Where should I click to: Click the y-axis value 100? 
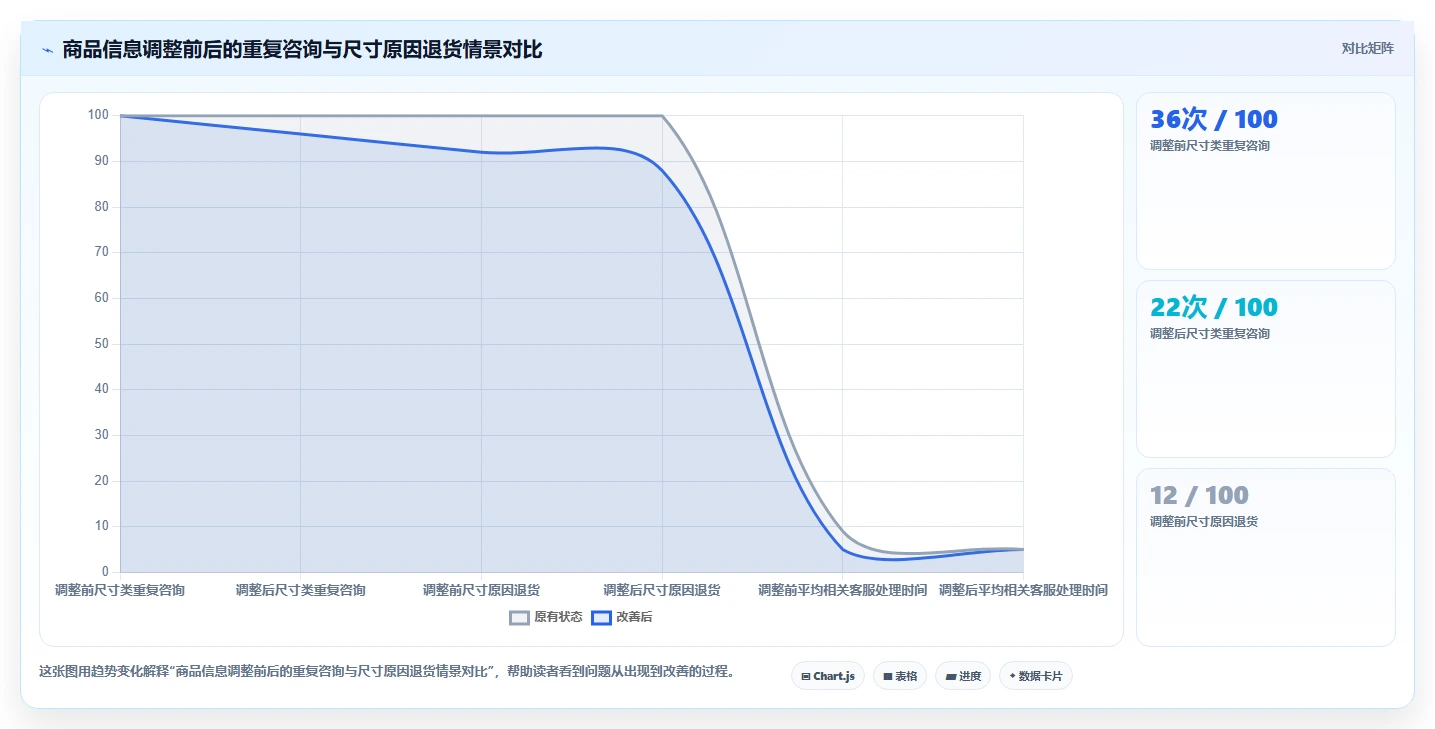98,115
